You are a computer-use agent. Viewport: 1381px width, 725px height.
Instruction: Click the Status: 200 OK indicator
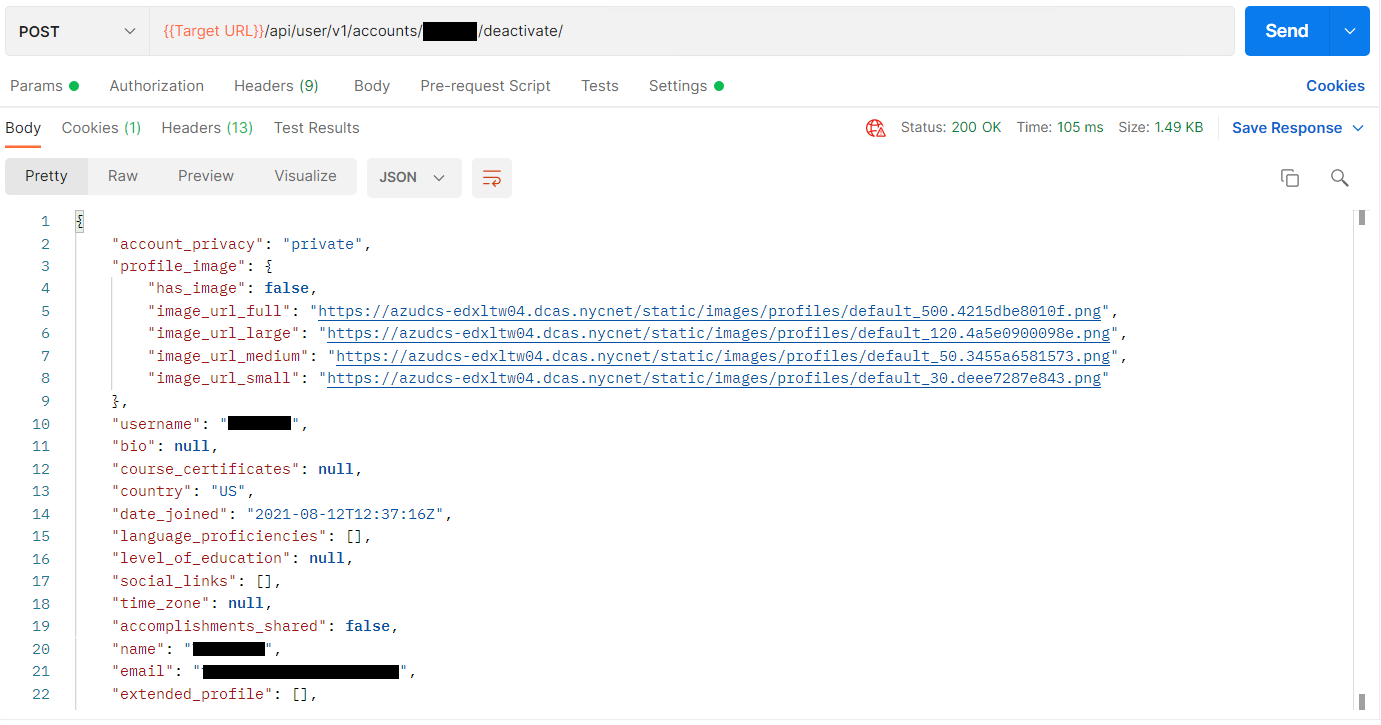950,128
